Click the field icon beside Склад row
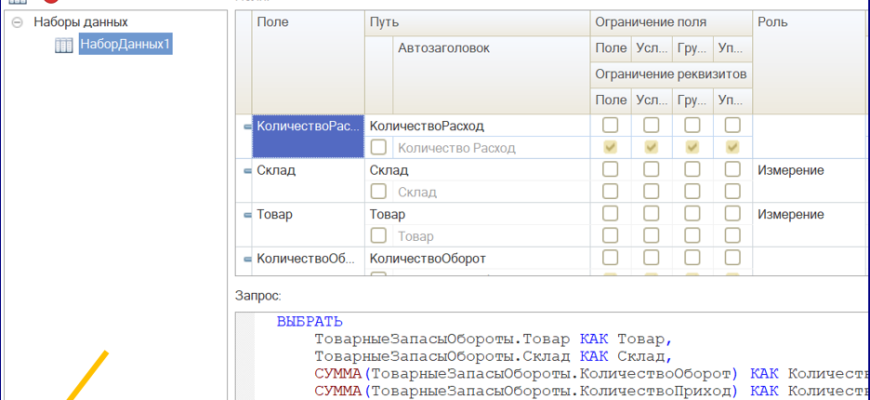The image size is (870, 400). (x=247, y=171)
